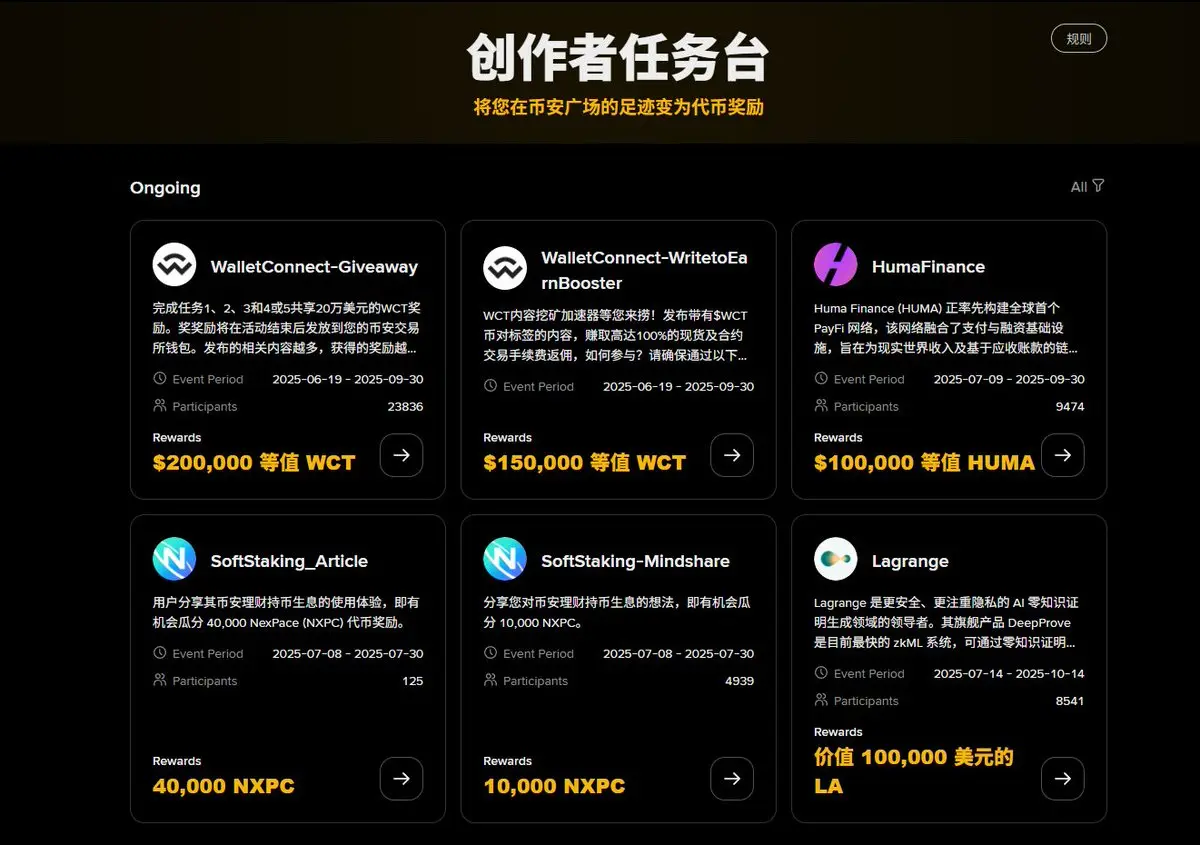The height and width of the screenshot is (845, 1200).
Task: Click the SoftStaking_Article logo icon
Action: 174,559
